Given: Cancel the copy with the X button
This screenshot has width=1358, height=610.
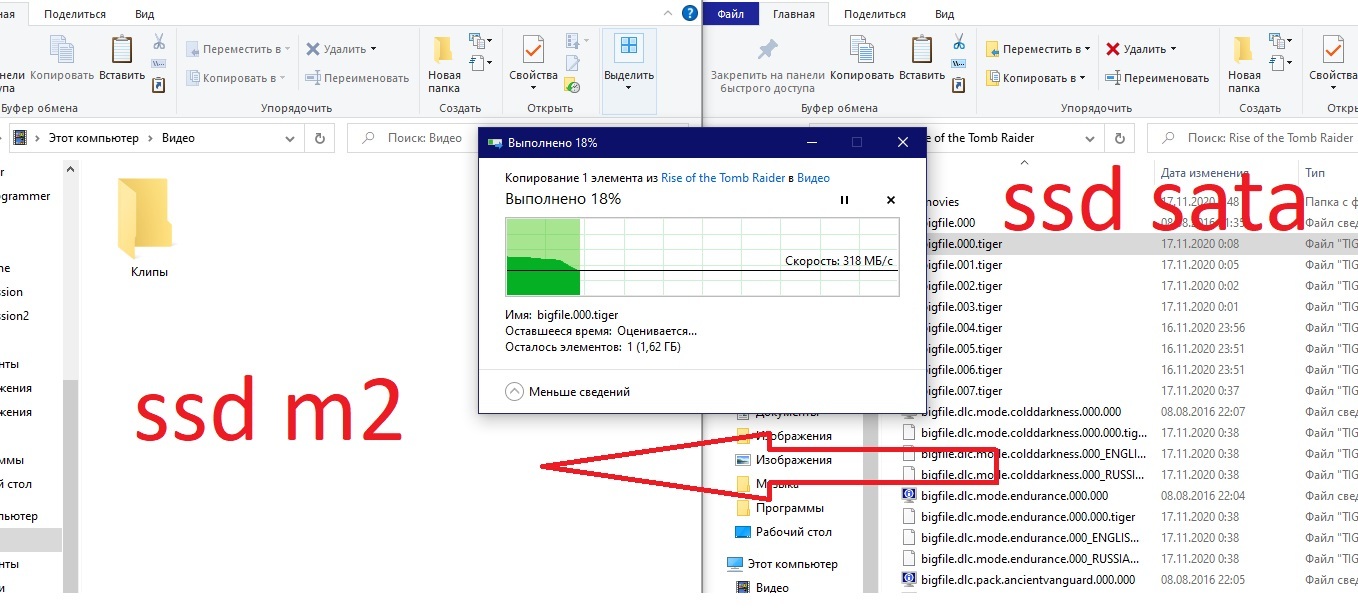Looking at the screenshot, I should 891,200.
